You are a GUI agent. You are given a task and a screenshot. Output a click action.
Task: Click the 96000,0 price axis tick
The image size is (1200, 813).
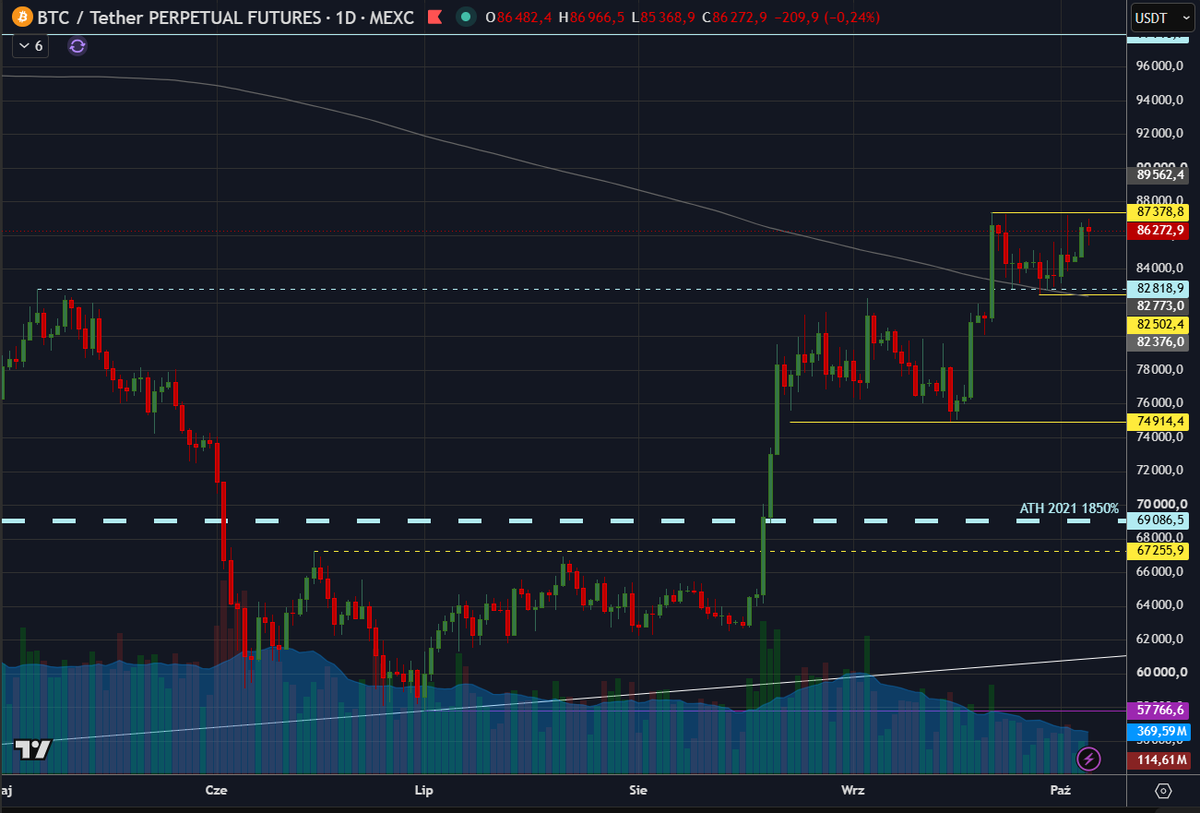1159,67
